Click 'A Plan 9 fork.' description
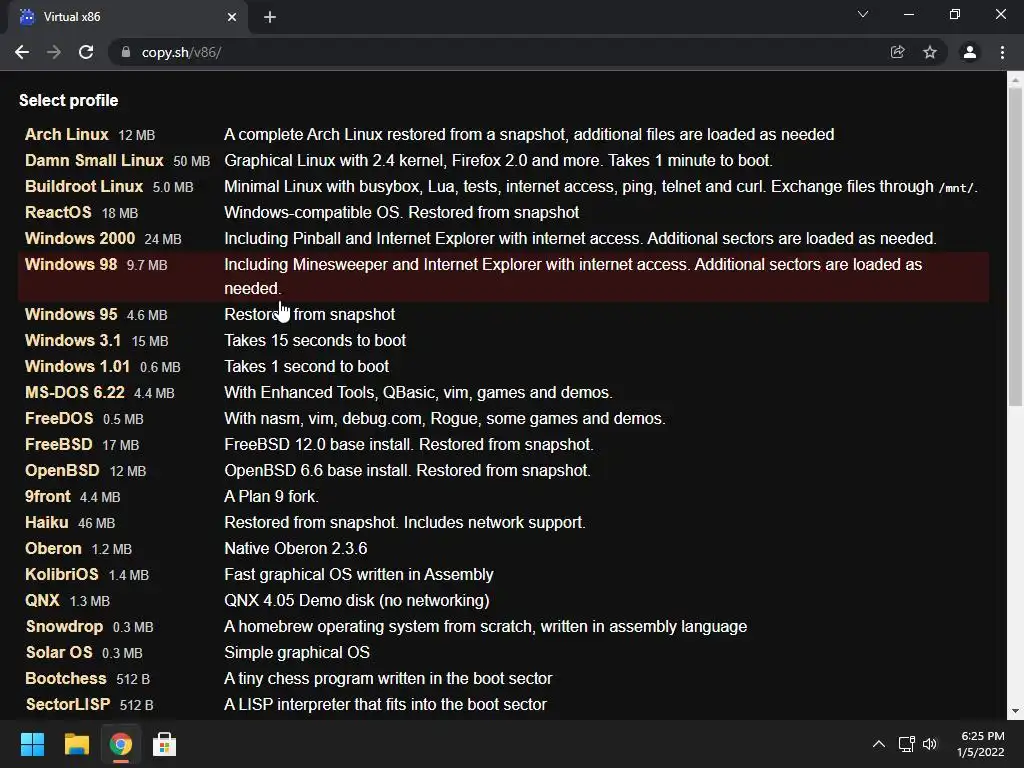 (x=272, y=496)
